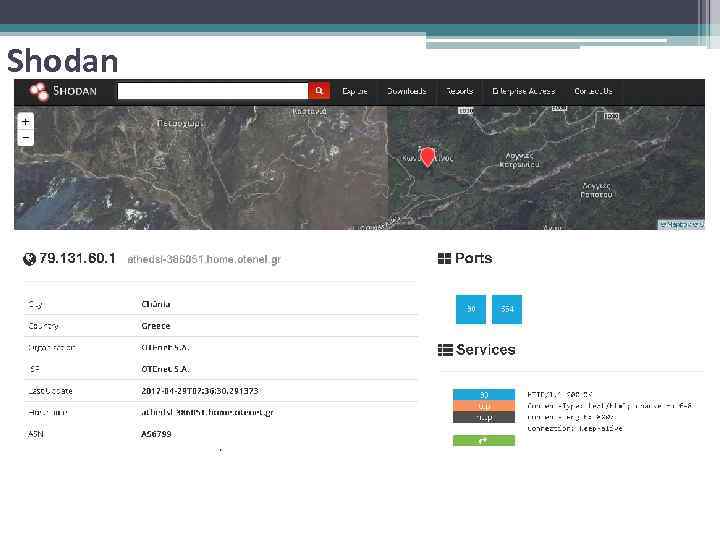
Task: Open the Reports menu item
Action: [460, 91]
